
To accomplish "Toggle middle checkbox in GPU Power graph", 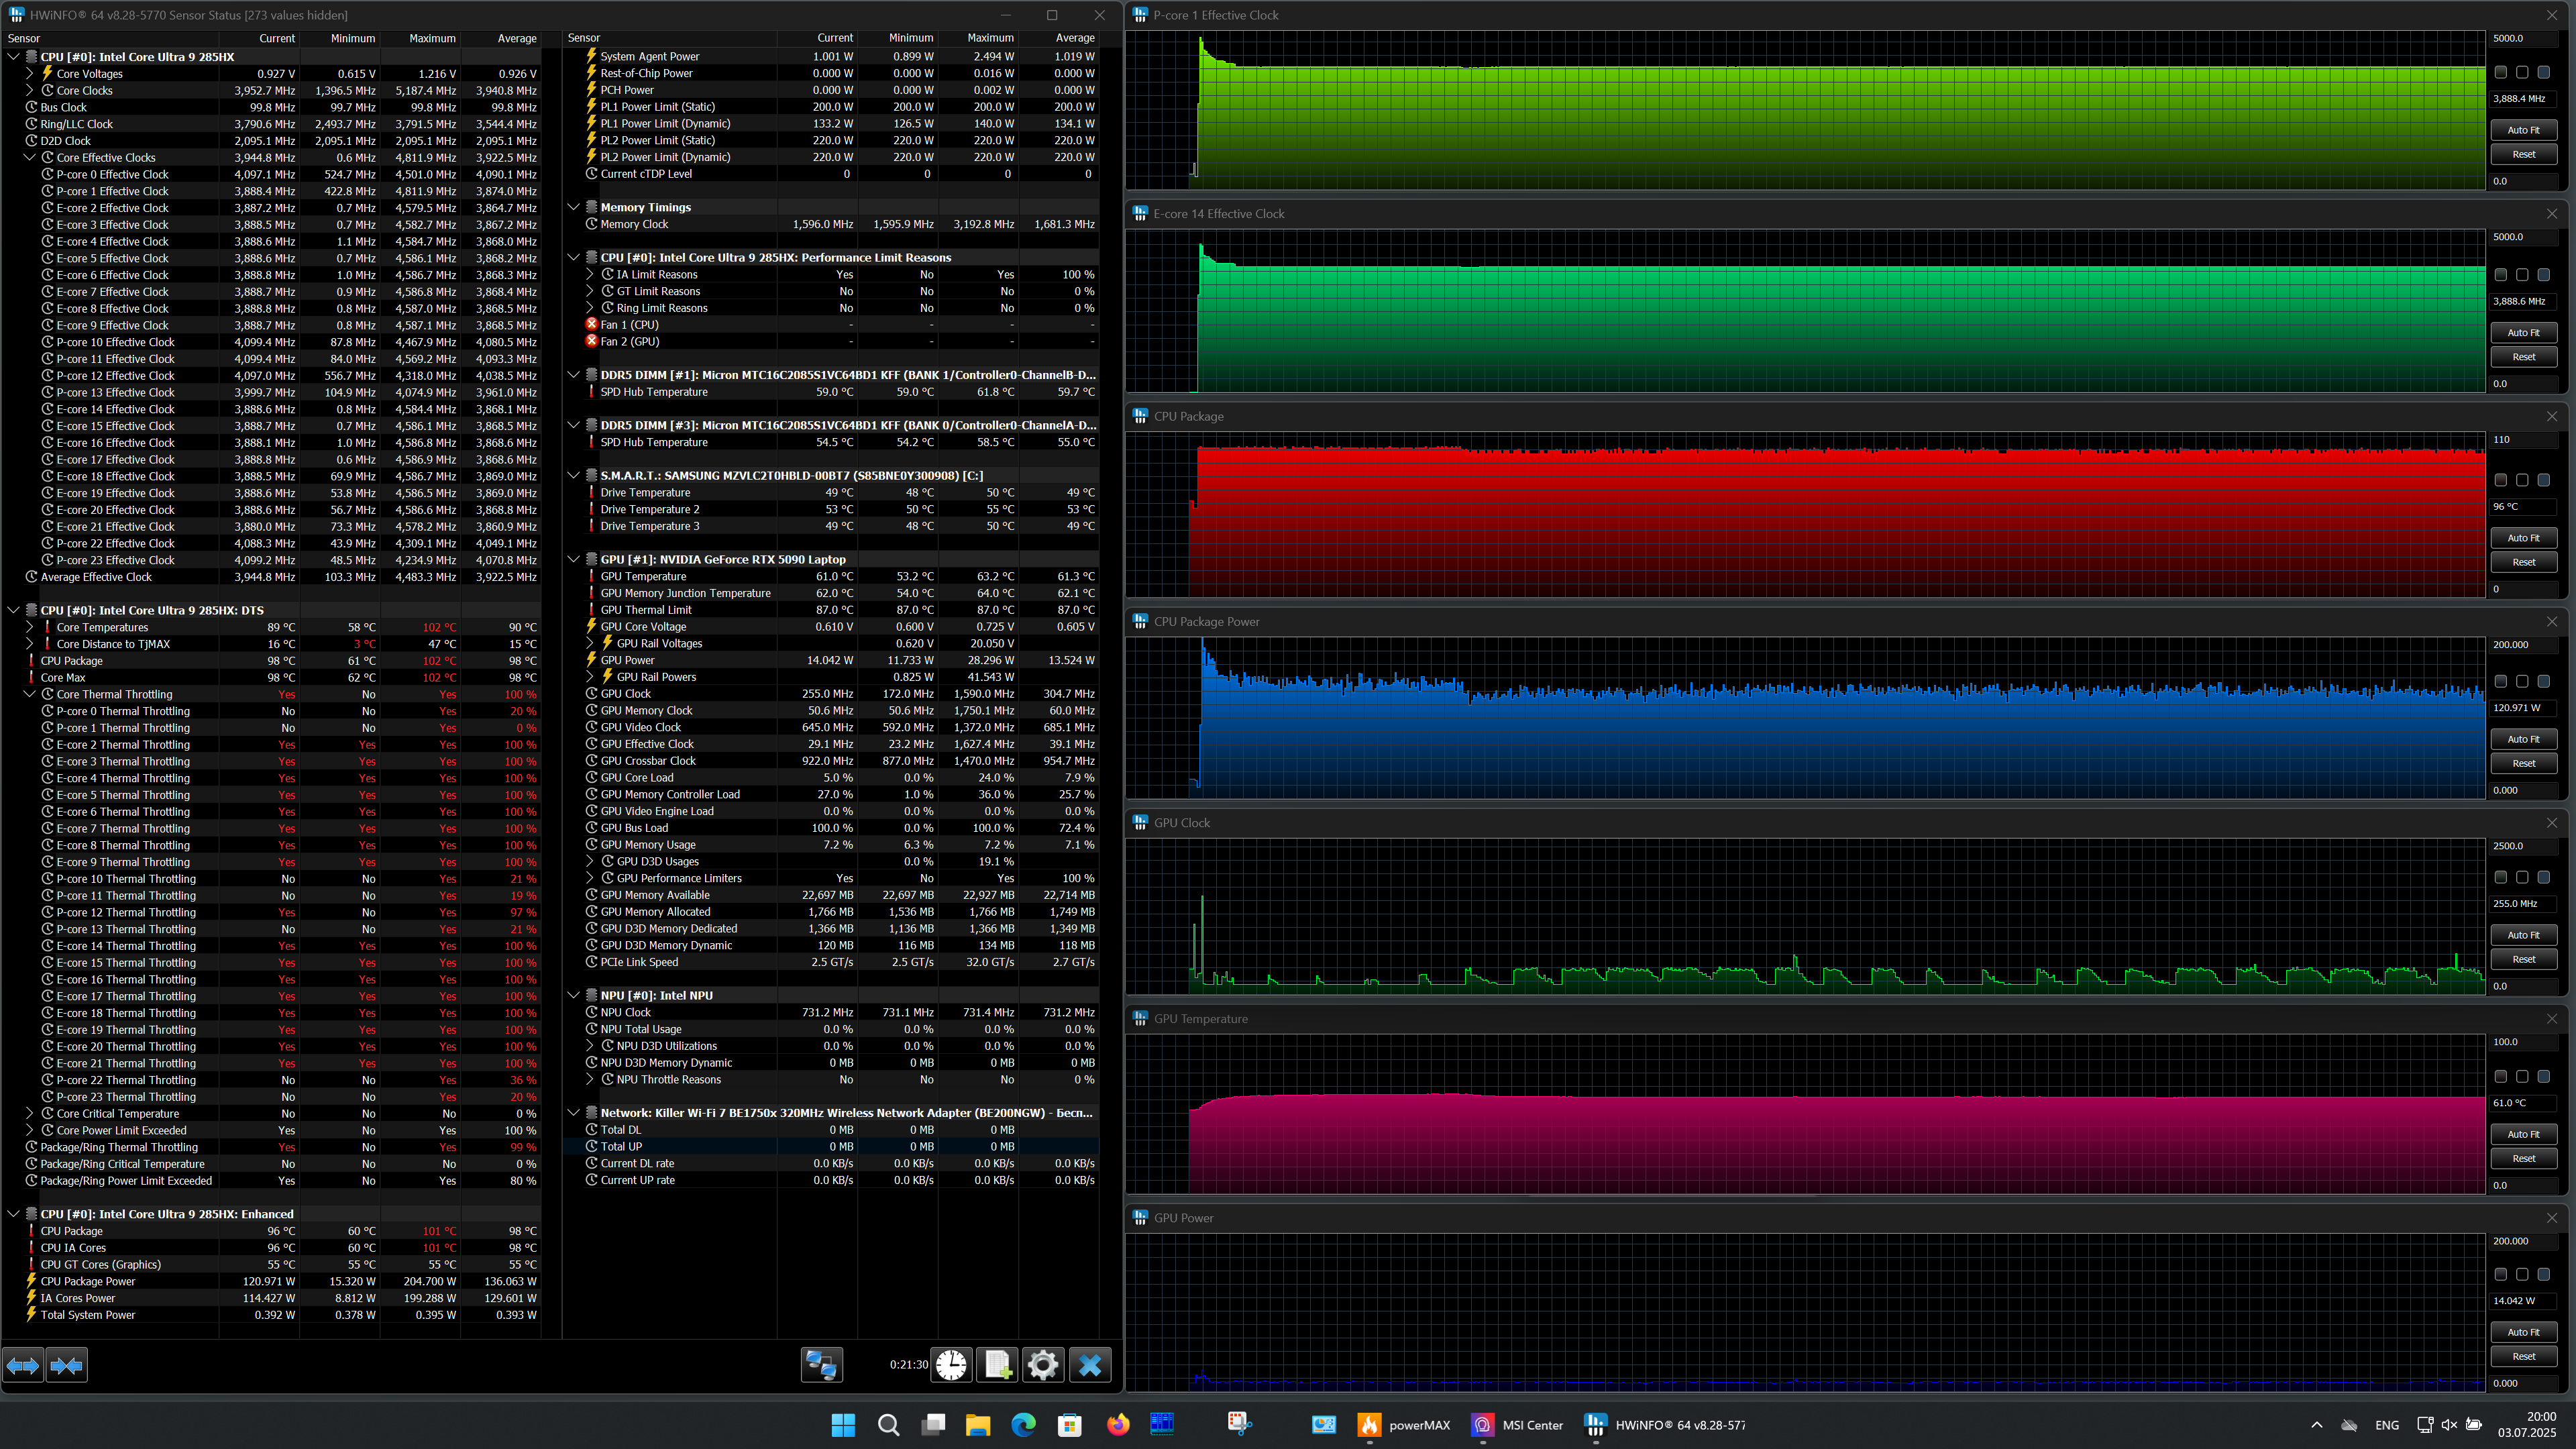I will click(x=2522, y=1274).
